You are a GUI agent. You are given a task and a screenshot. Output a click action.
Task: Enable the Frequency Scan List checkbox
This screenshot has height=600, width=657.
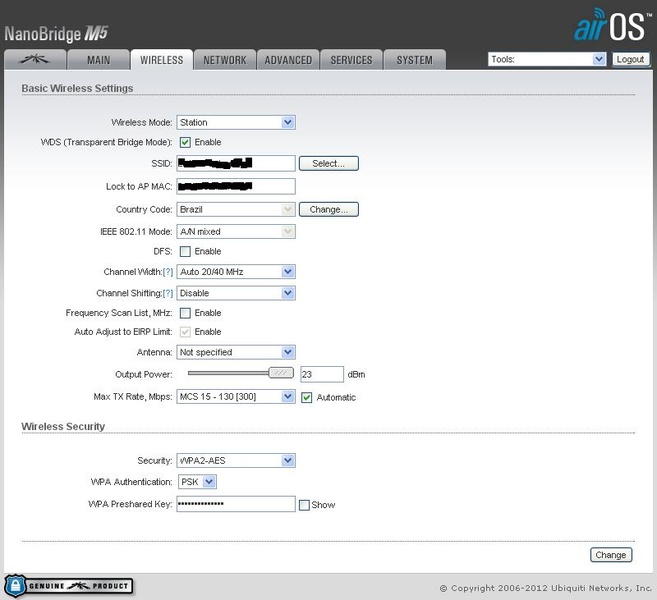[185, 313]
